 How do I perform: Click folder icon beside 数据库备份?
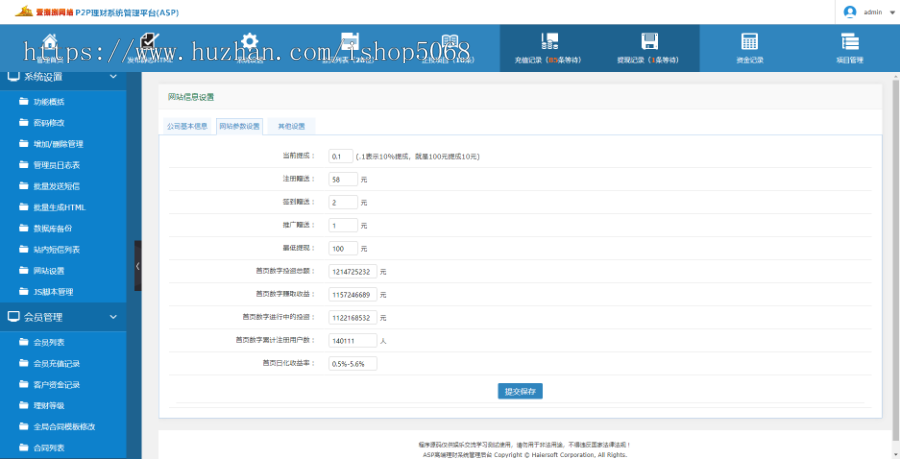(x=24, y=228)
